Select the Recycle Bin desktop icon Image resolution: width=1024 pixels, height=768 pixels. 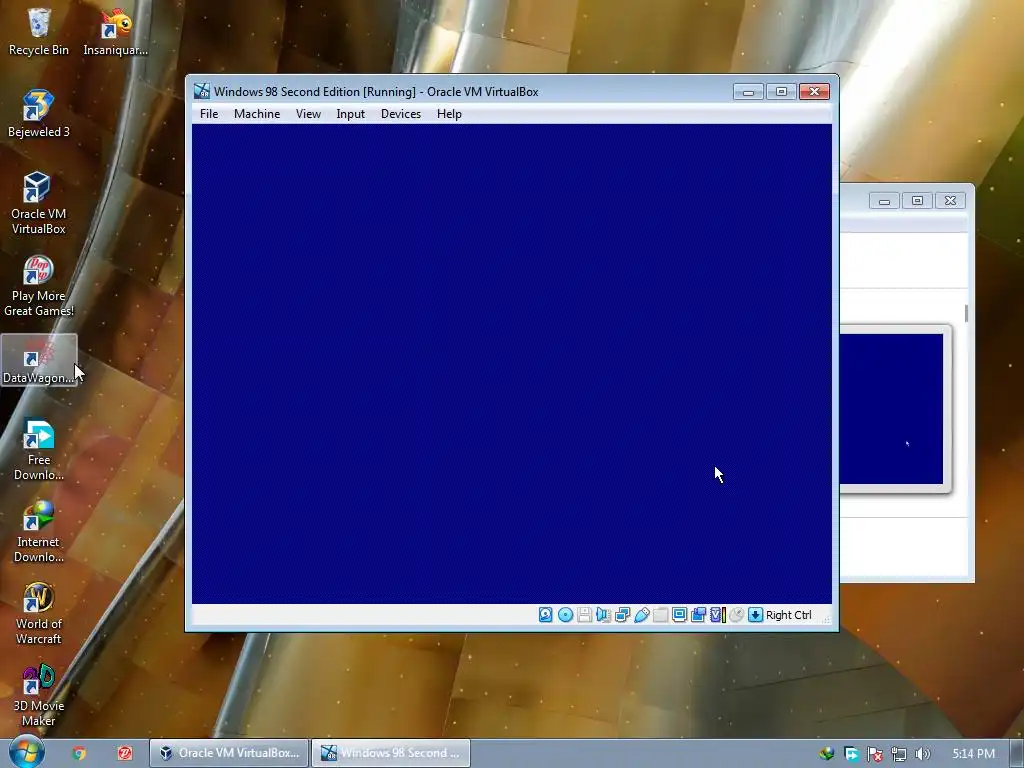pos(39,32)
